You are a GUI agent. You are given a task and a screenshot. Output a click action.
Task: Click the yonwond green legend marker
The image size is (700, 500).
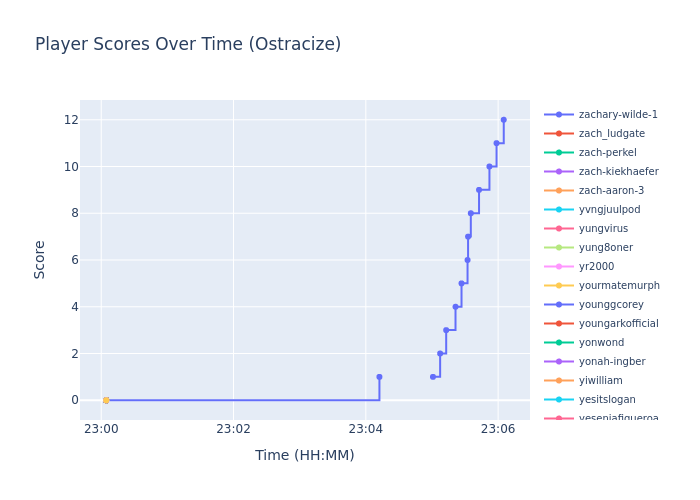(559, 343)
